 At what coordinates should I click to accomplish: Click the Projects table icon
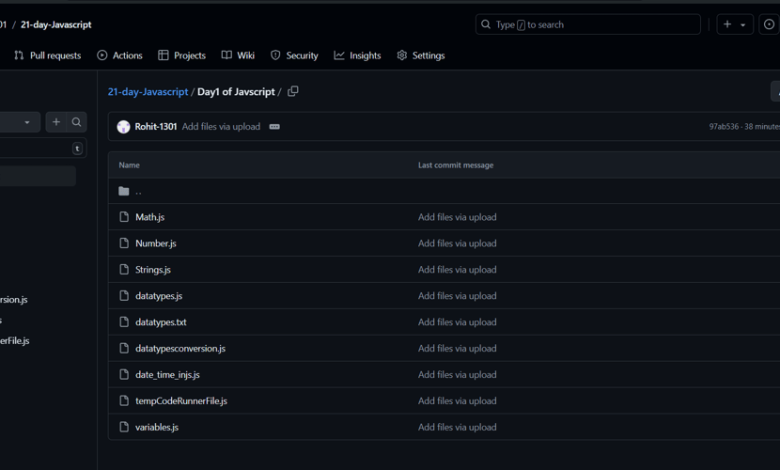pyautogui.click(x=163, y=55)
